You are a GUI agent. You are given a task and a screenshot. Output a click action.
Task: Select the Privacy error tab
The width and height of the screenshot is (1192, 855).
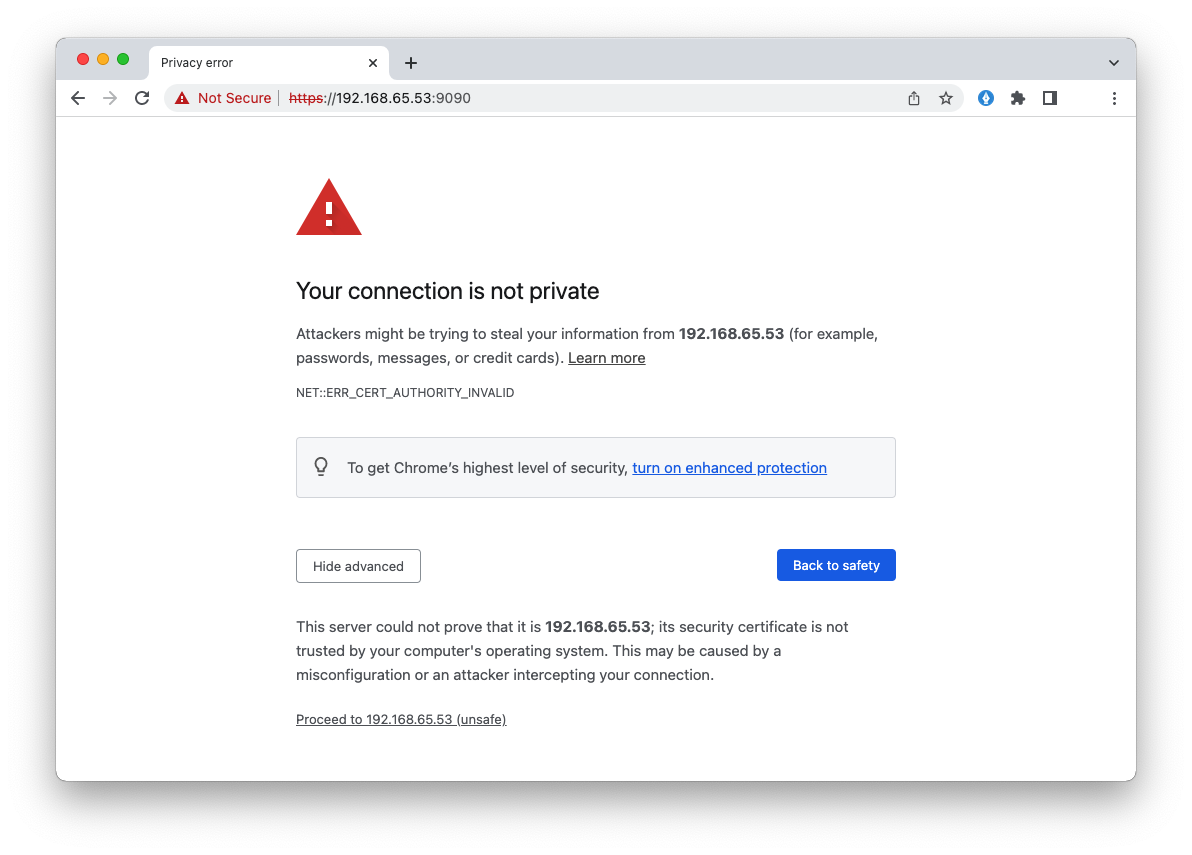[250, 63]
